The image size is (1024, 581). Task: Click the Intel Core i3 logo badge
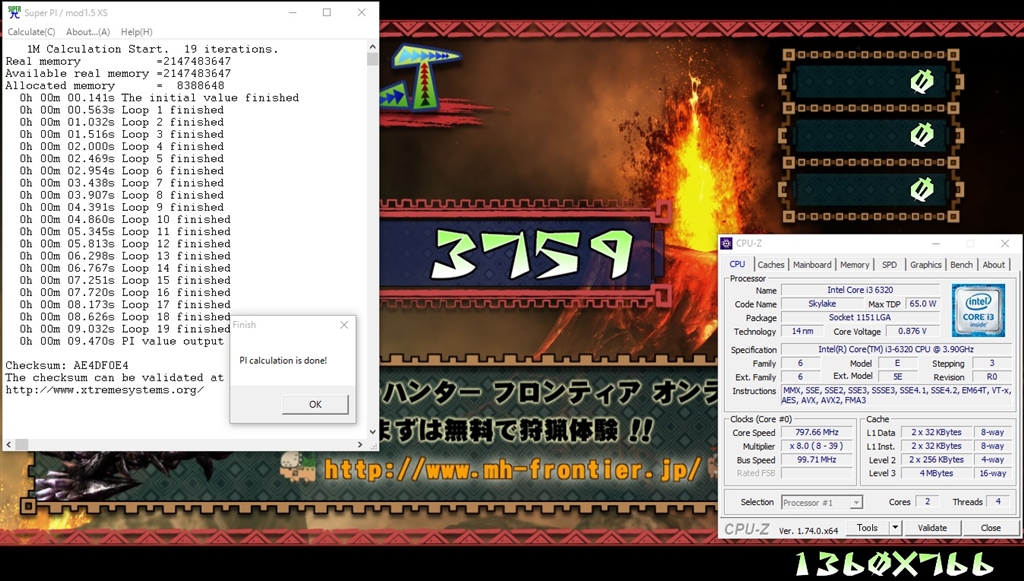(x=978, y=310)
